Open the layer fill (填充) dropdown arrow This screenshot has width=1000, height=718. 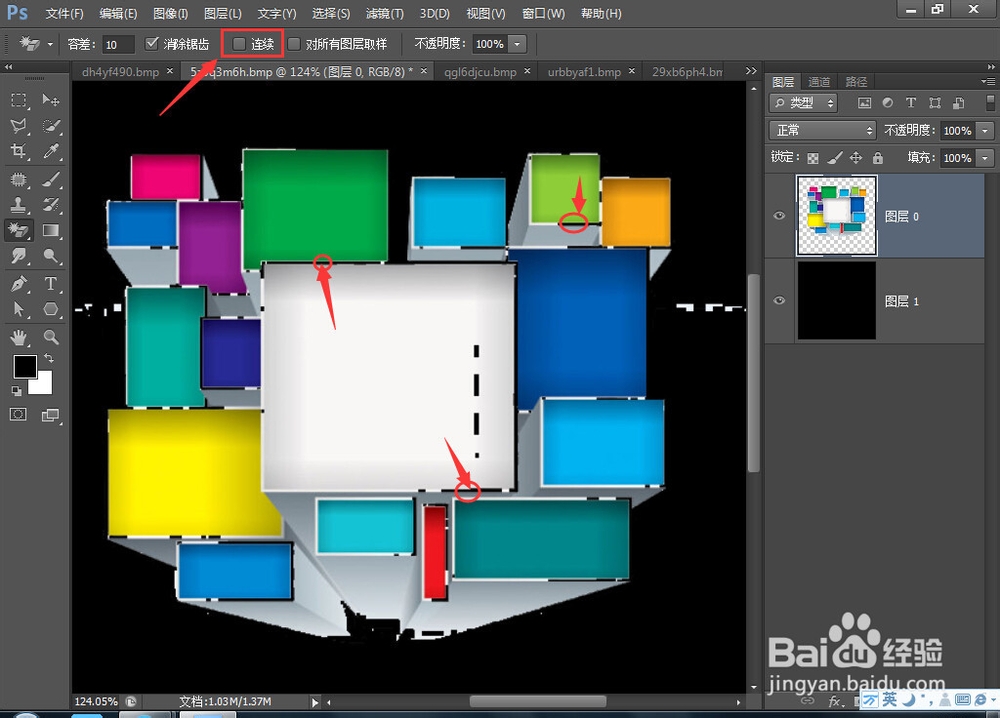985,158
